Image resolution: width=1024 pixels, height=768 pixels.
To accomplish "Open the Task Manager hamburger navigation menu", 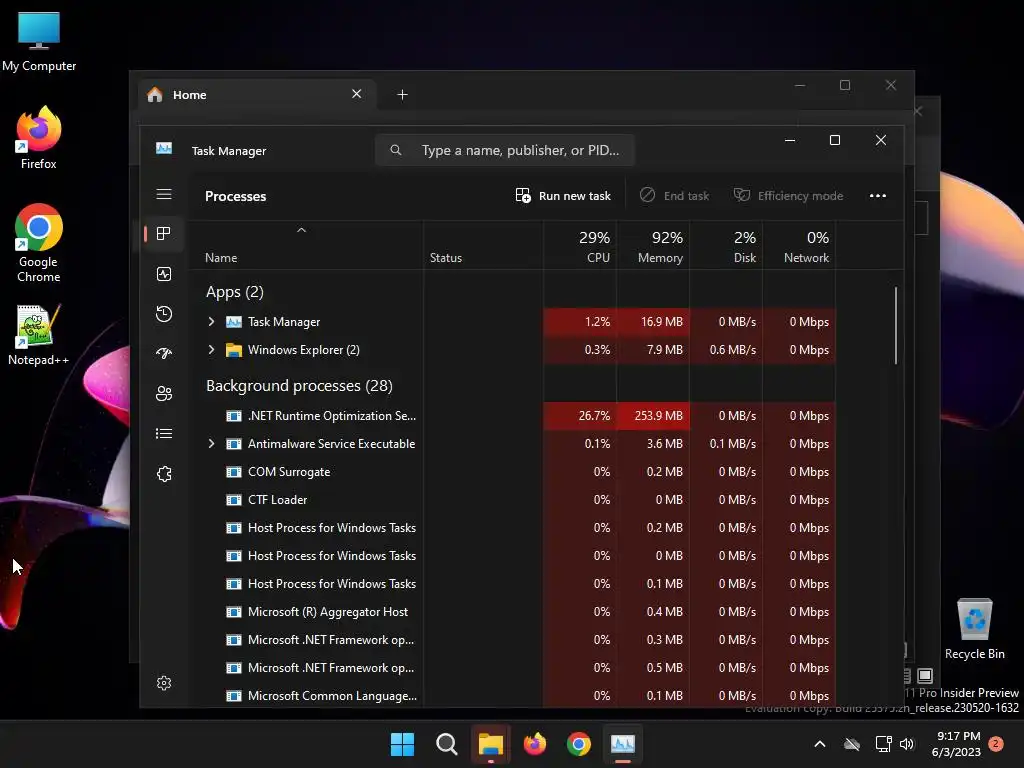I will click(x=164, y=195).
